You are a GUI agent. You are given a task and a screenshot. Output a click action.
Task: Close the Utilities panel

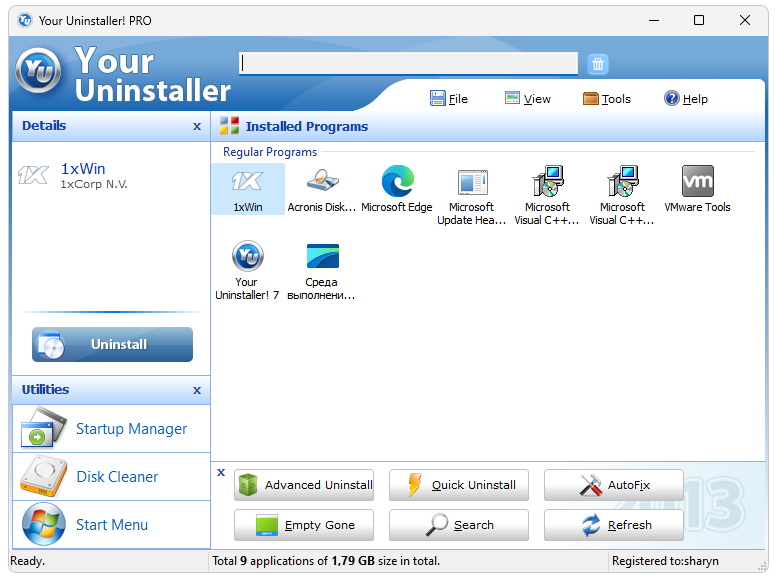pyautogui.click(x=197, y=390)
